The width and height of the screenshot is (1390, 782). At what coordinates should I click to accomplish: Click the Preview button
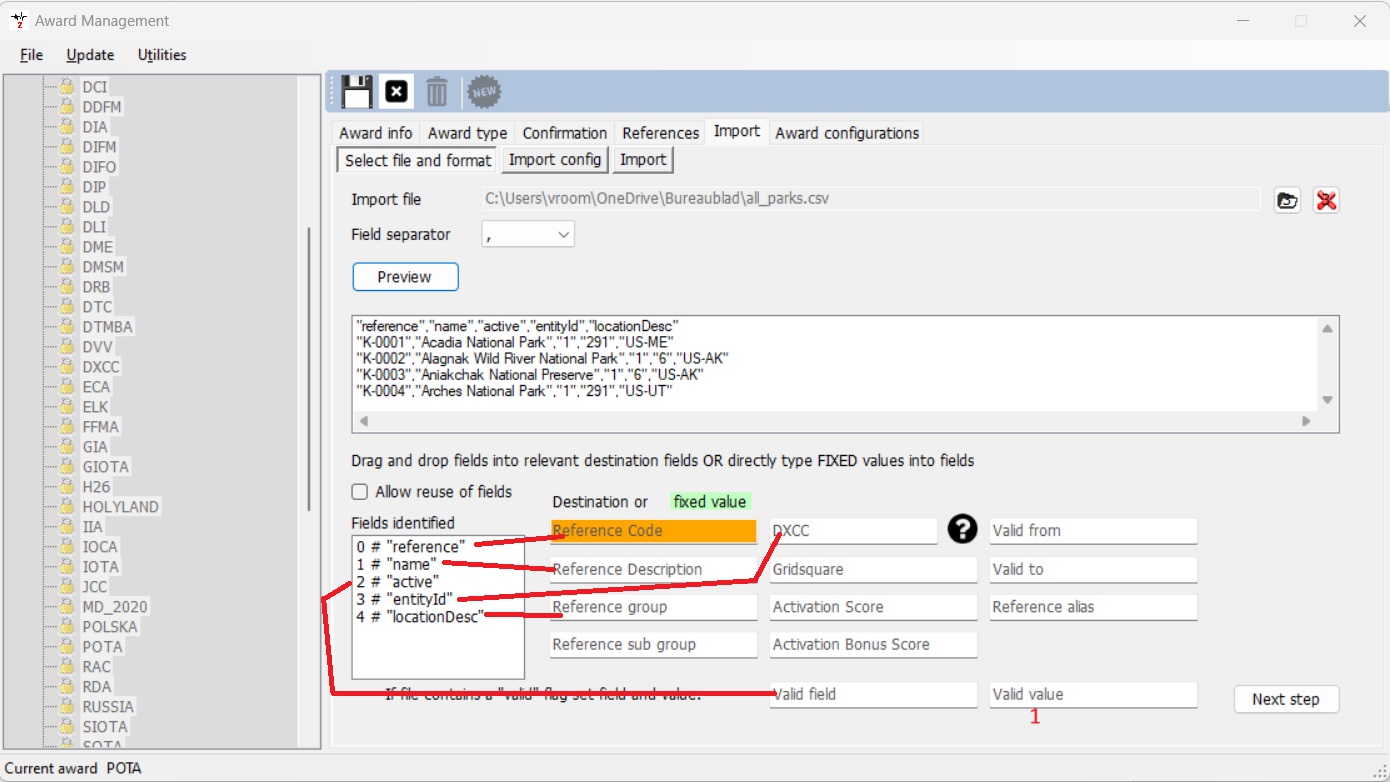[x=405, y=277]
